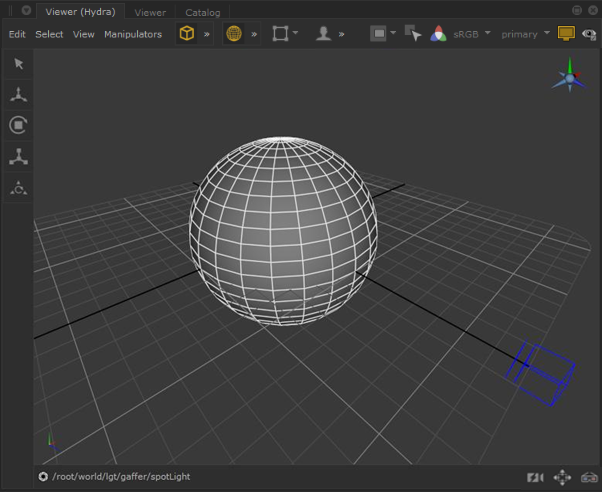Activate the Translate manipulator tool
The height and width of the screenshot is (492, 602).
point(18,95)
